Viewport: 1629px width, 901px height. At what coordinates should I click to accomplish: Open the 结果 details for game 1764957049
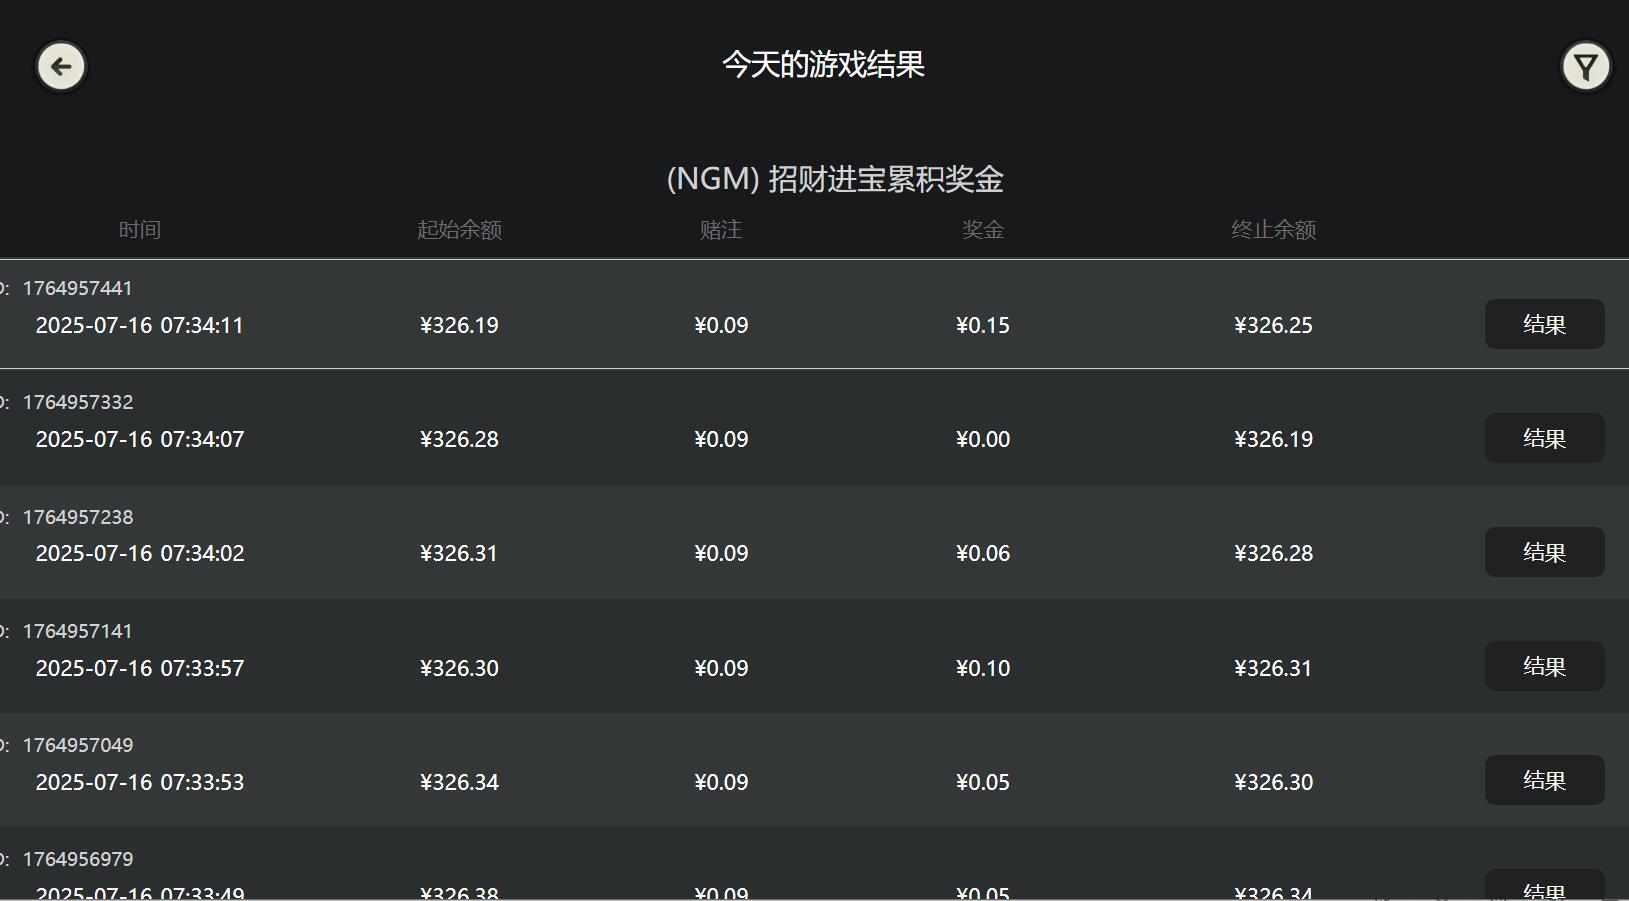click(1544, 781)
